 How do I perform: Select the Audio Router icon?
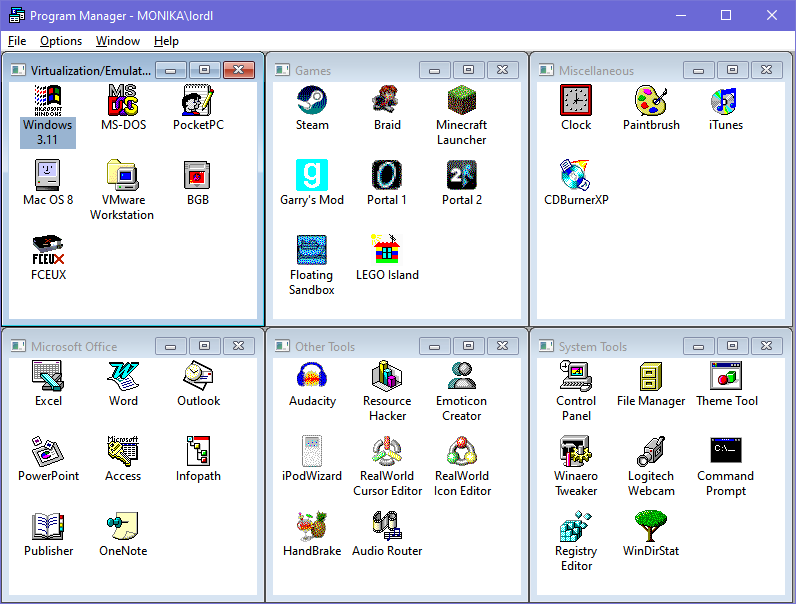click(x=387, y=526)
